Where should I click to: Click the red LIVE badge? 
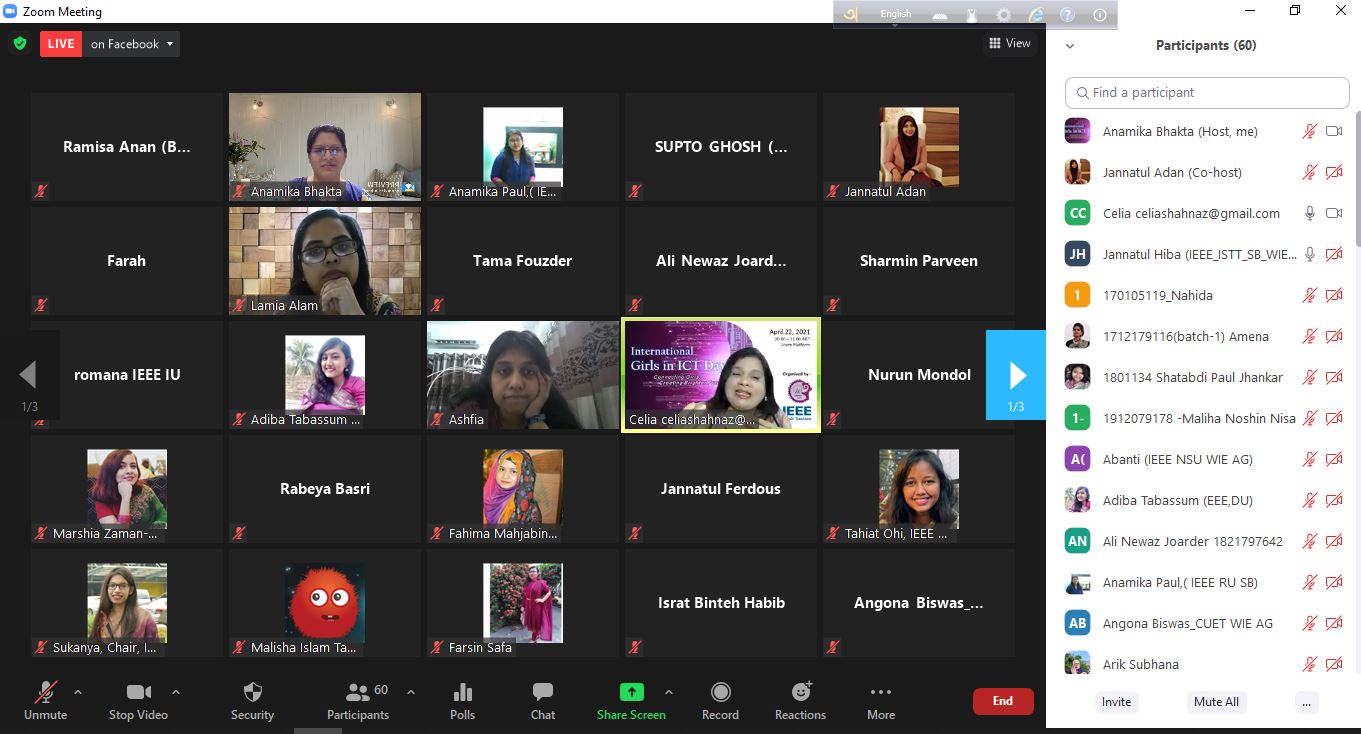(61, 44)
